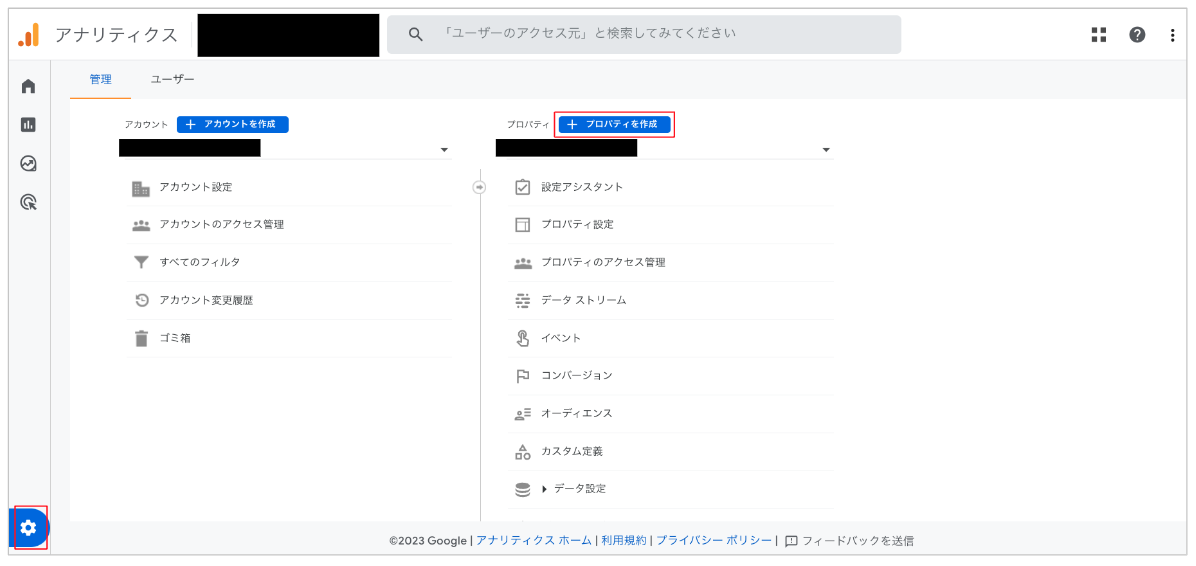The height and width of the screenshot is (566, 1196).
Task: Open Advertising sidebar icon
Action: 28,202
